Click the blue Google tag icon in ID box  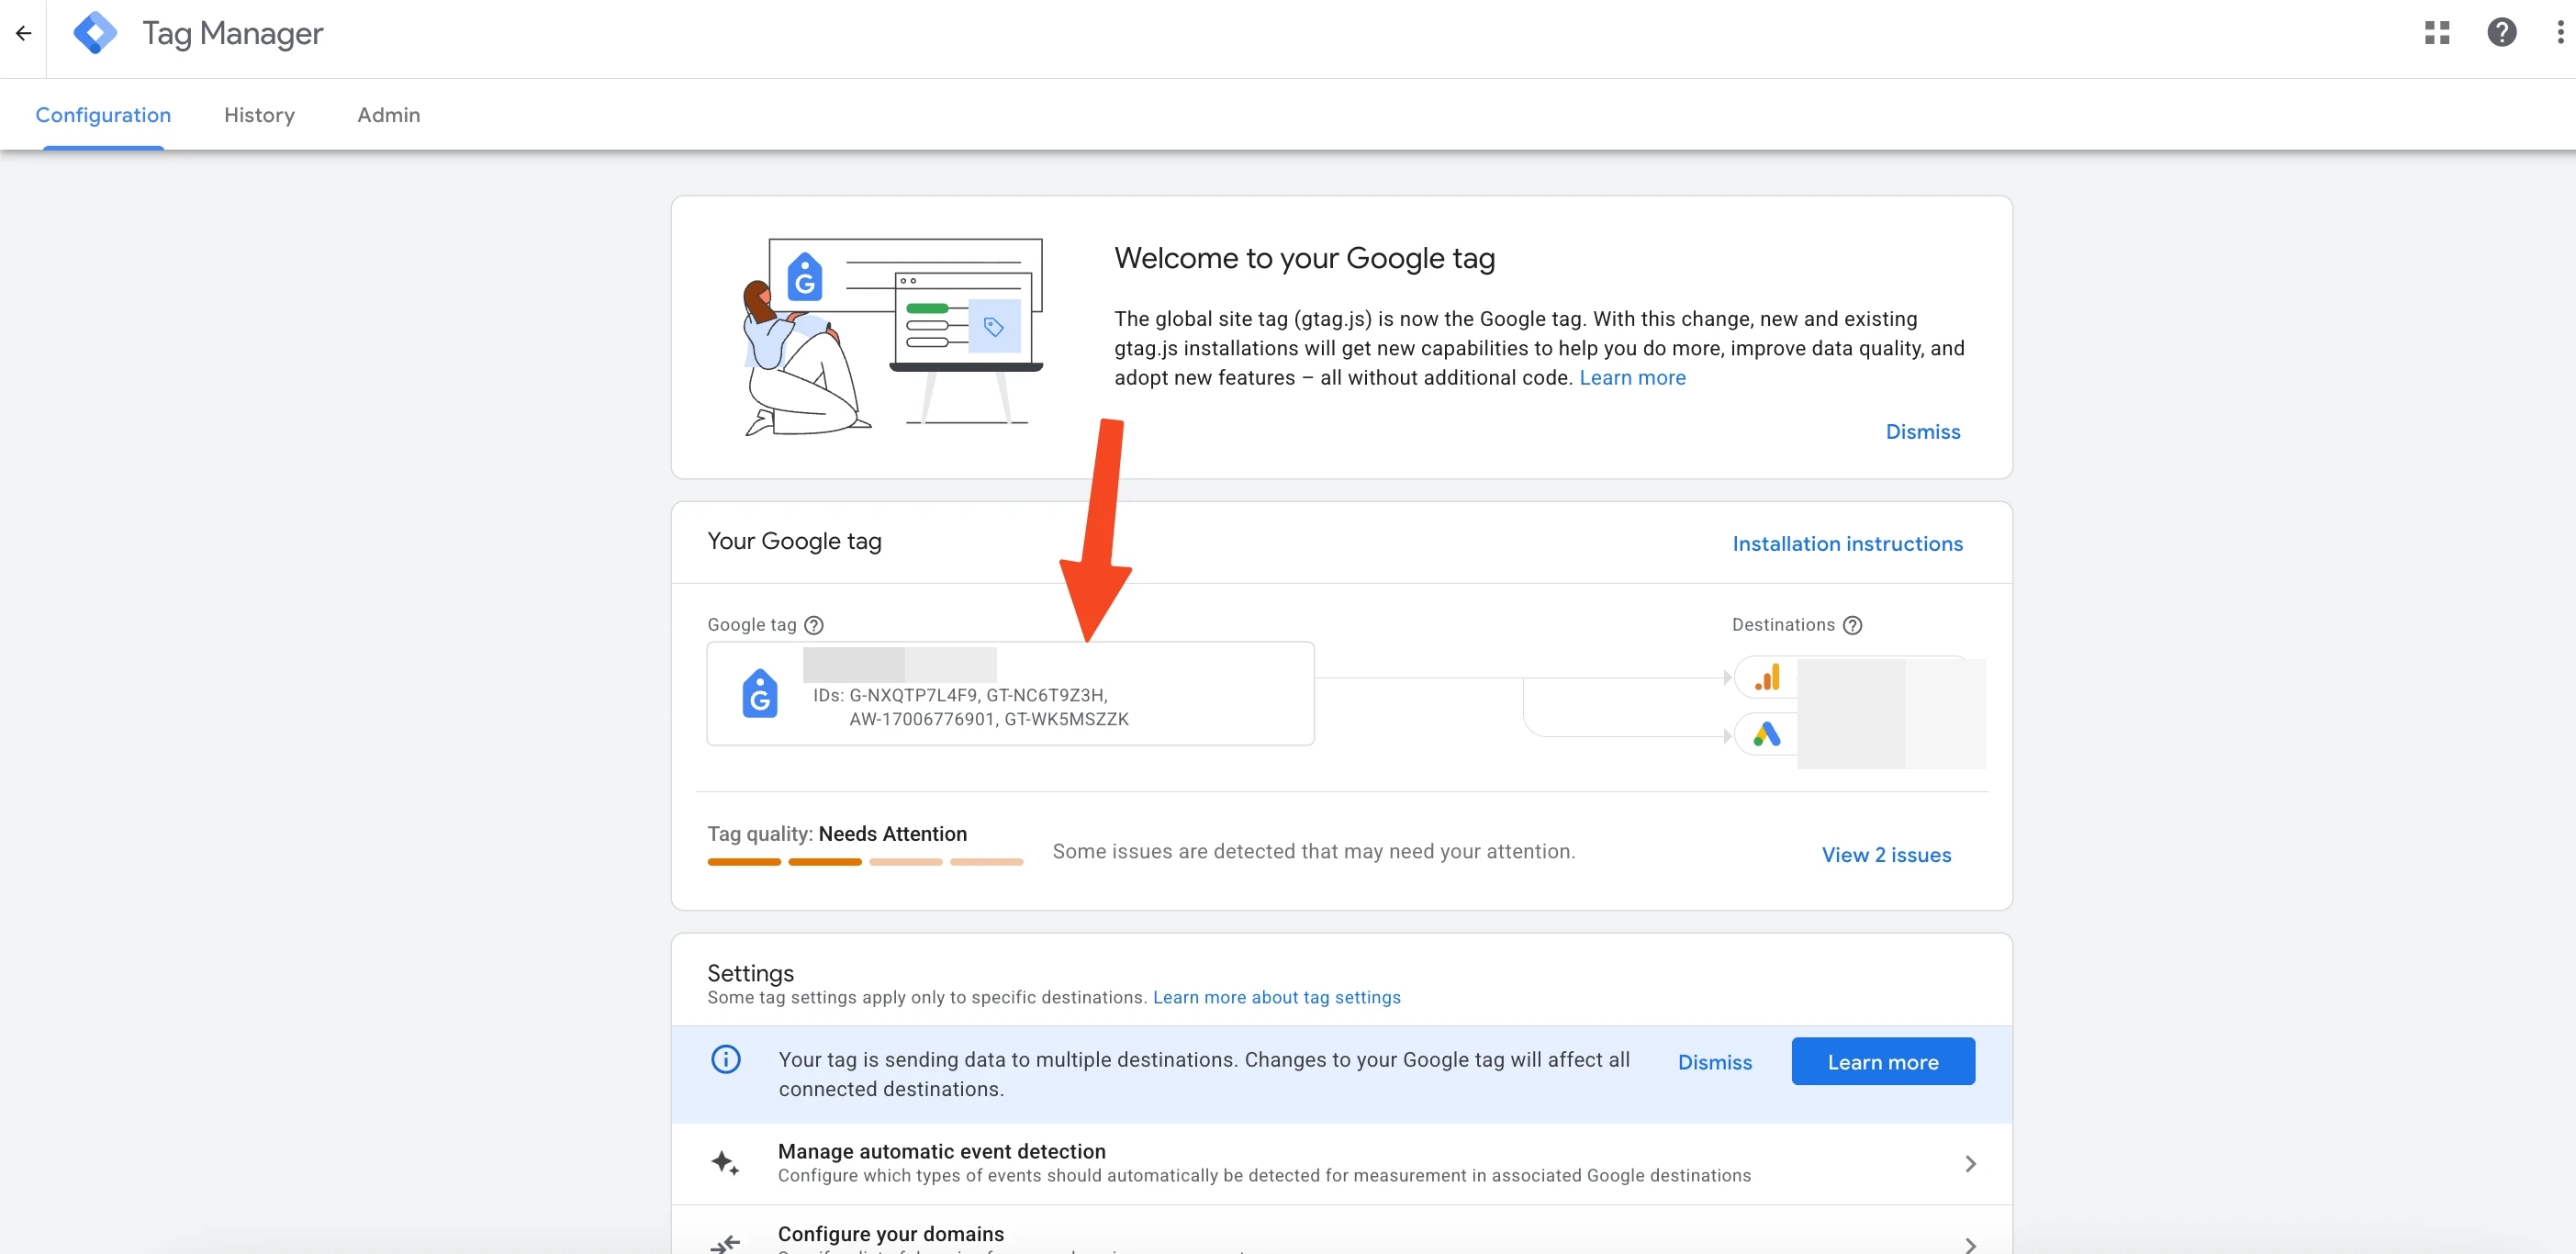click(760, 693)
